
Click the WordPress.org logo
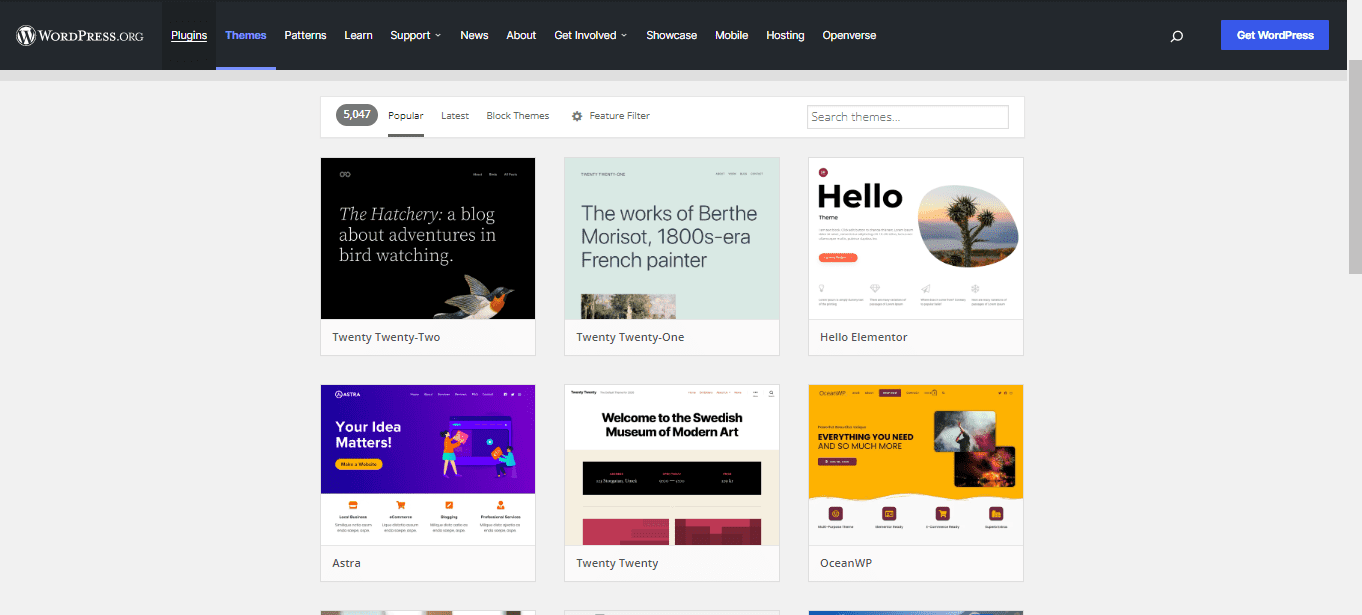coord(80,35)
